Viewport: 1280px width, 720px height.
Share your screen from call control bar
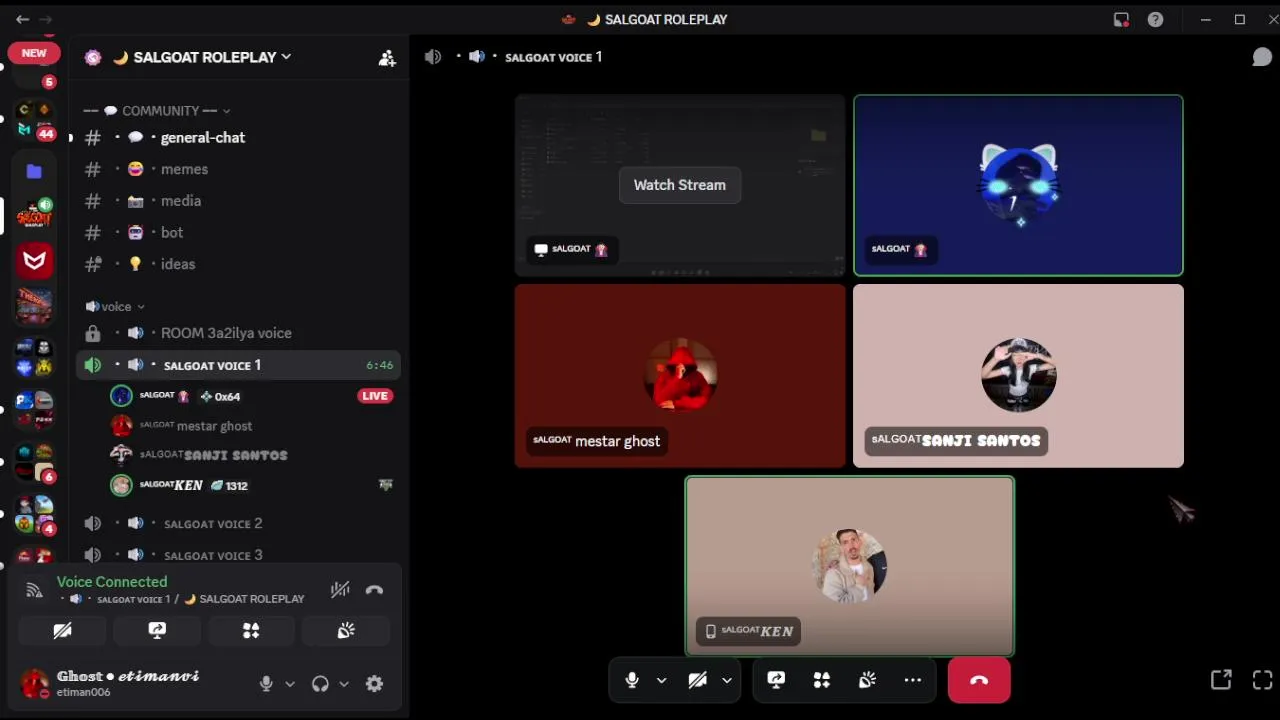776,680
